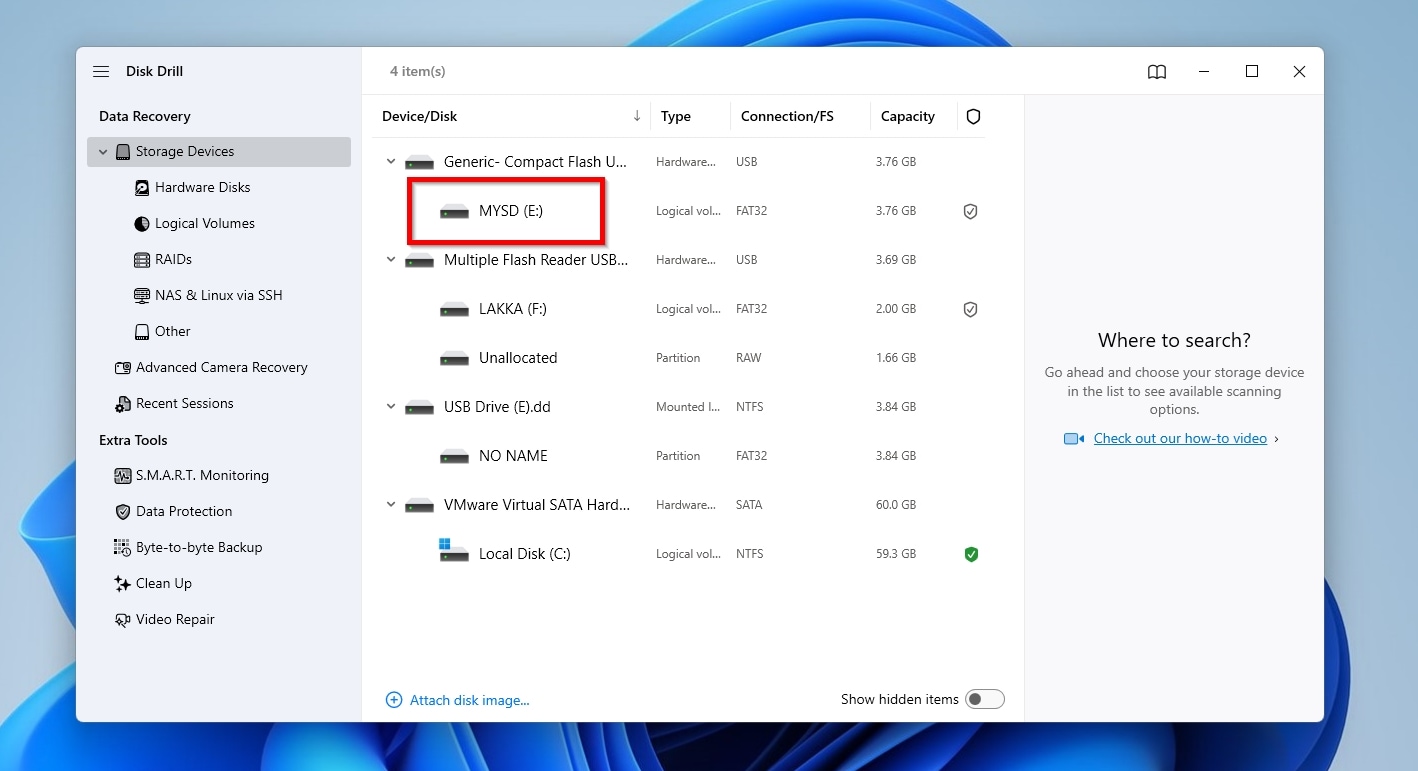Toggle the Show hidden items switch
1418x771 pixels.
point(985,700)
